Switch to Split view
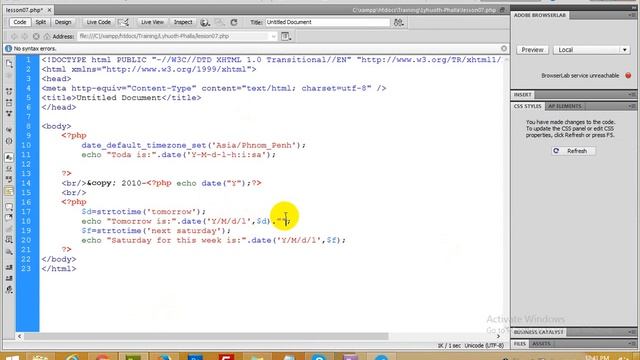Image resolution: width=640 pixels, height=360 pixels. click(40, 22)
